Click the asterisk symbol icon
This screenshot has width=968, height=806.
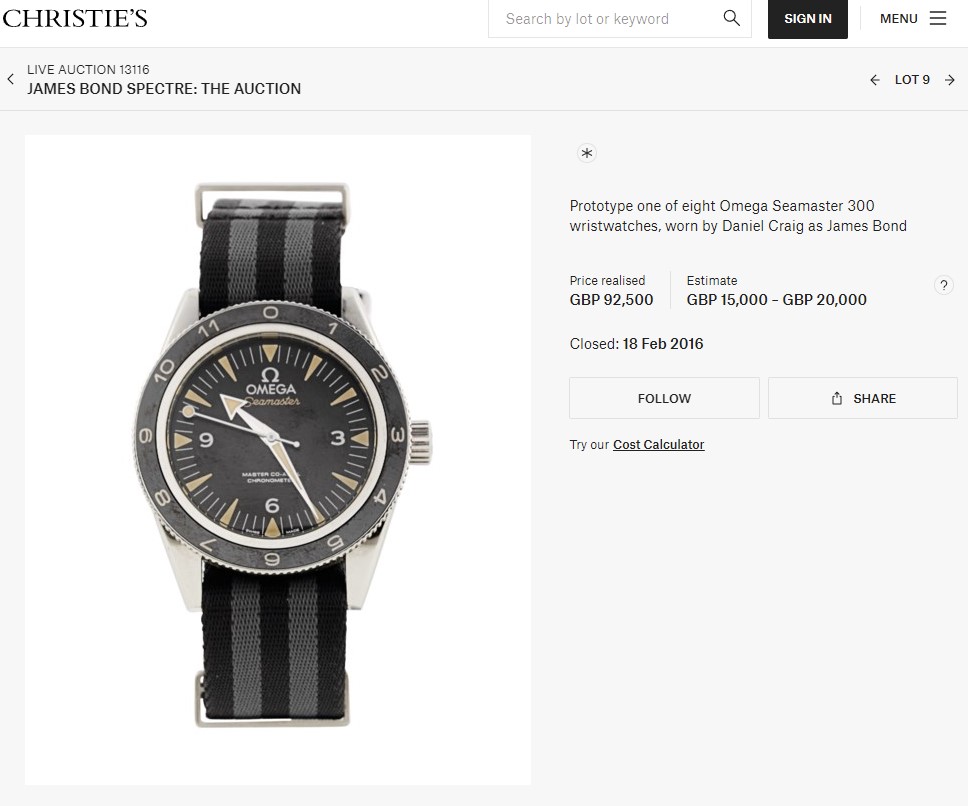(587, 153)
